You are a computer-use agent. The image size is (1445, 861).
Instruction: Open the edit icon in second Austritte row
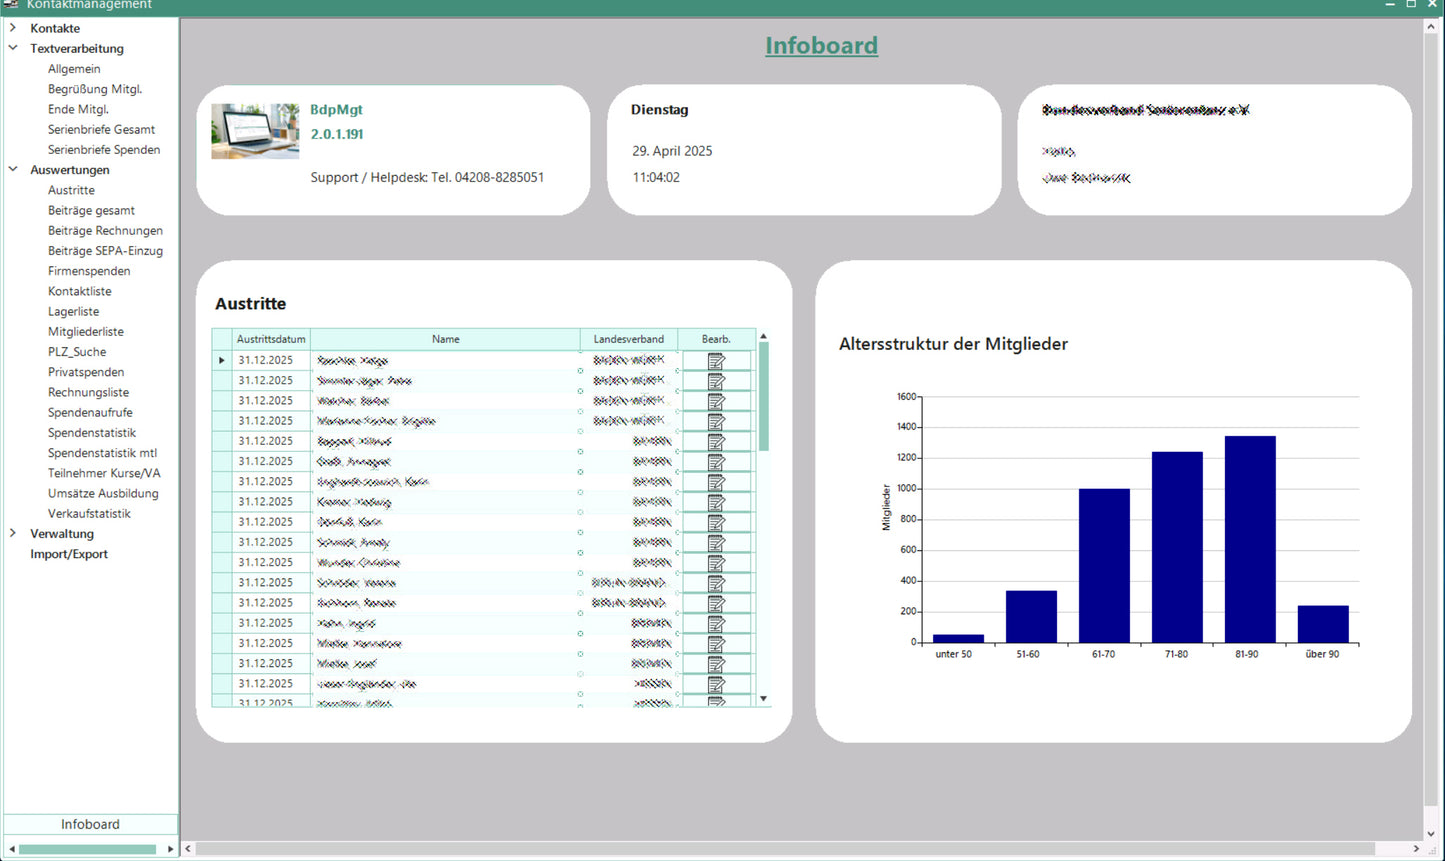[716, 381]
